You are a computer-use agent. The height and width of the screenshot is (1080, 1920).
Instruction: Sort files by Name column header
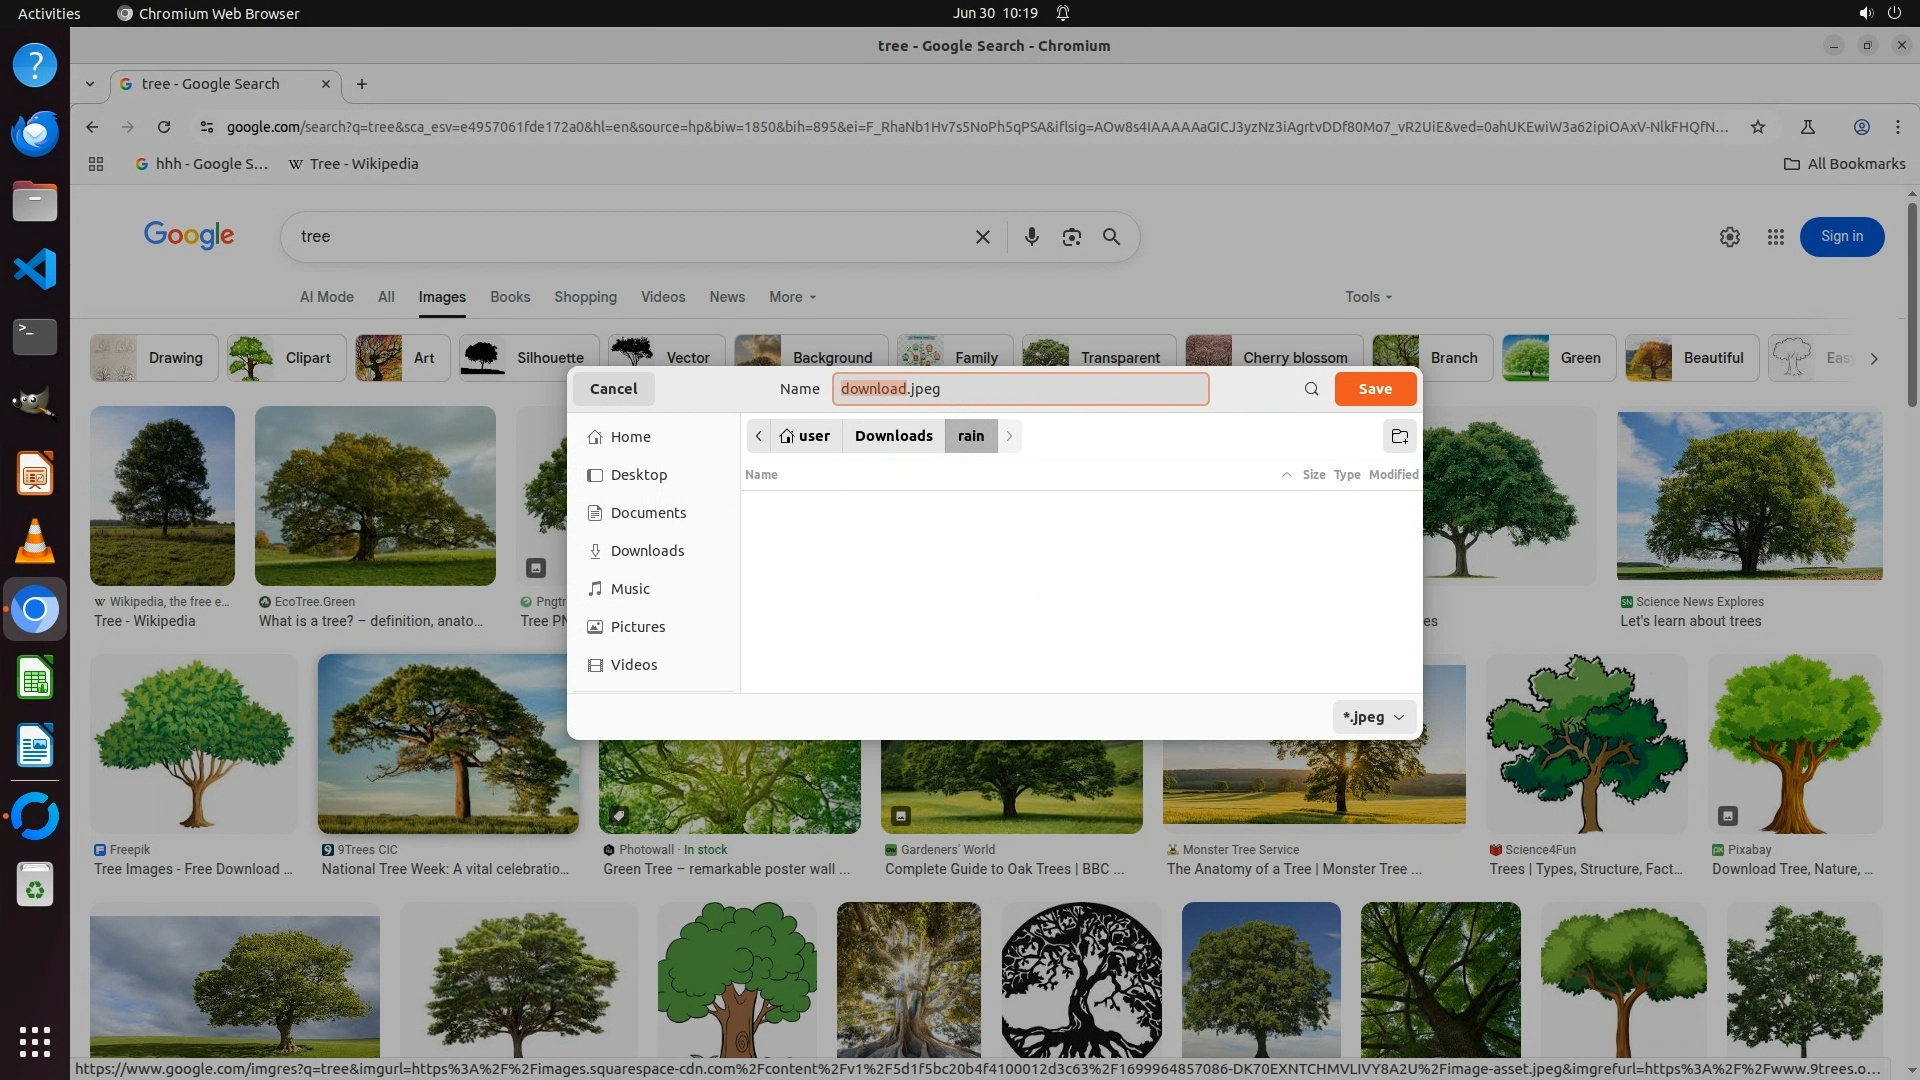(761, 475)
